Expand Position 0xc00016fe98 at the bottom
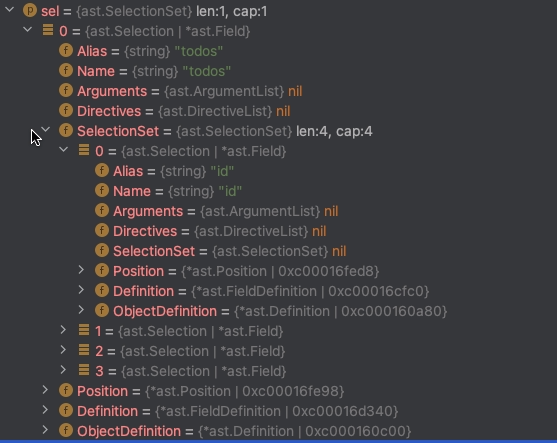 pos(45,390)
